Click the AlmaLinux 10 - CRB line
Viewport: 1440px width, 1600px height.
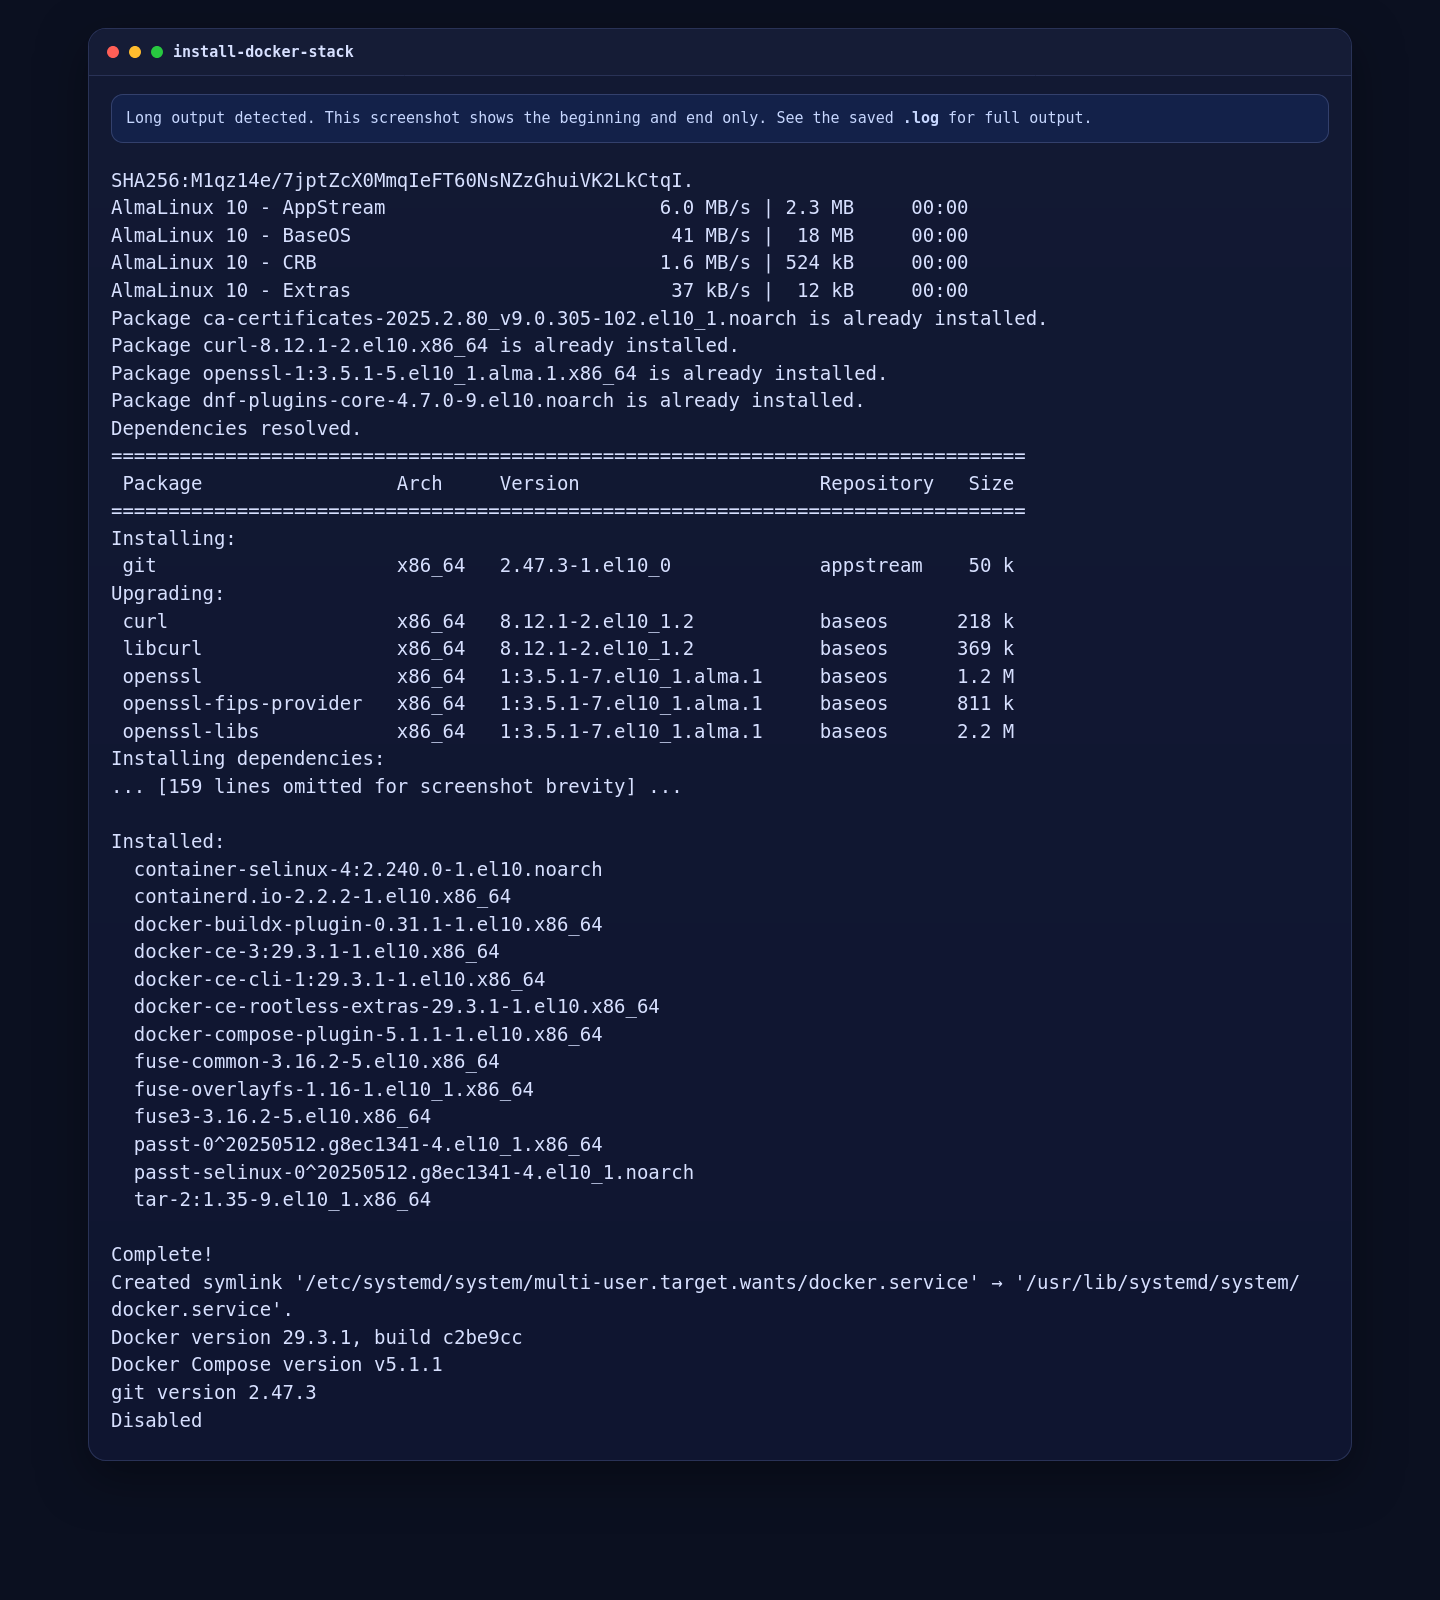pos(540,263)
